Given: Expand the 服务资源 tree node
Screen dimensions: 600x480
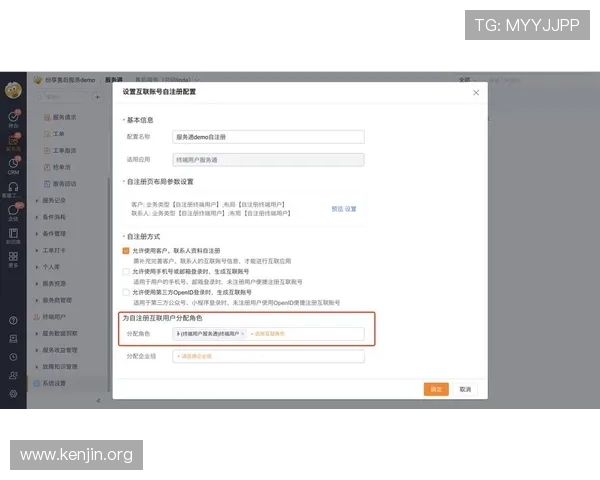Looking at the screenshot, I should [x=37, y=284].
